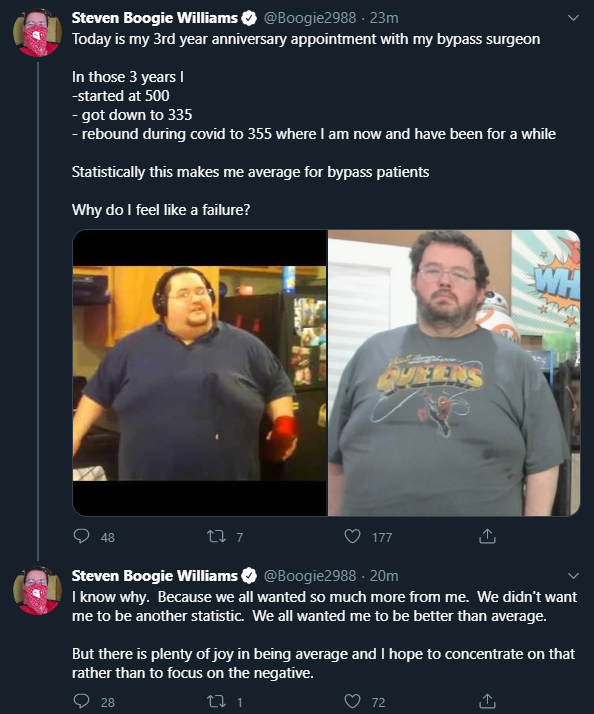
Task: Click the first tweet's profile avatar
Action: pos(37,33)
